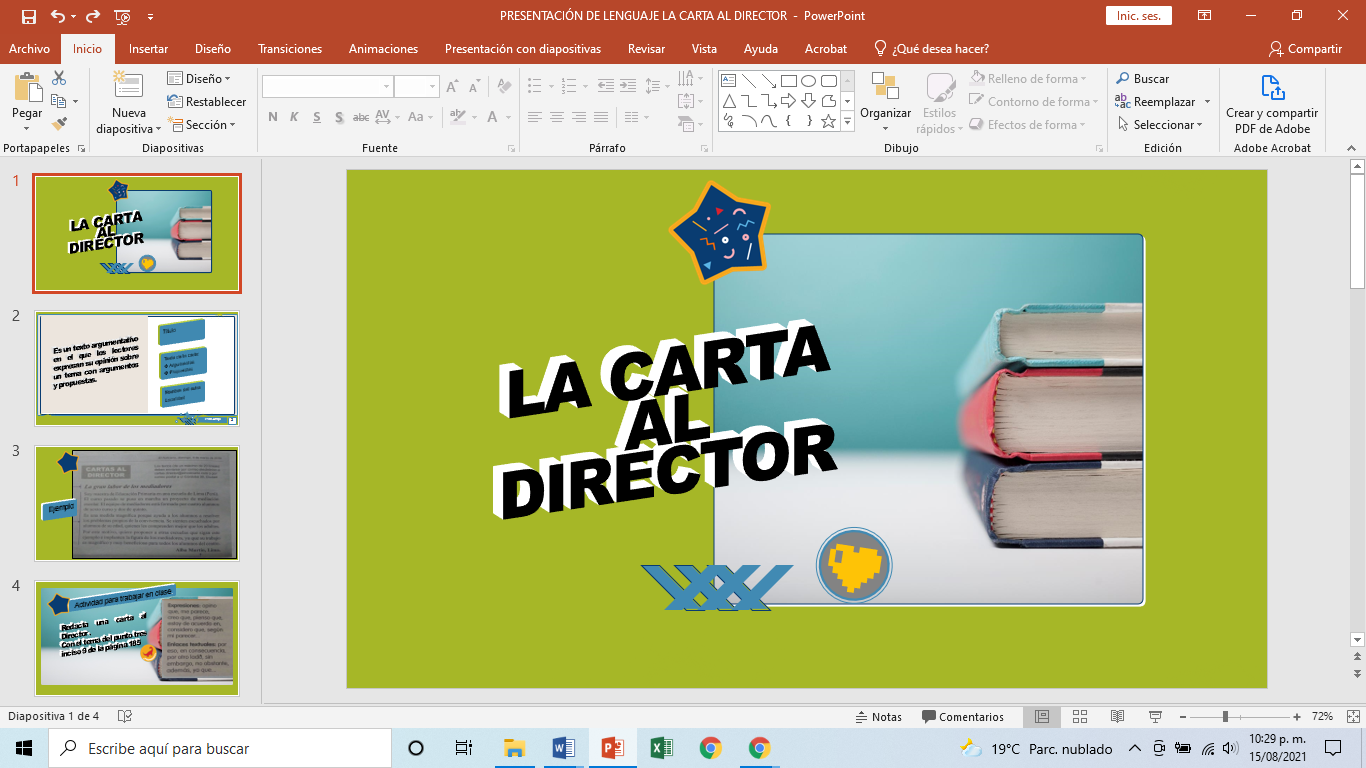Toggle underline formatting with the S icon
Viewport: 1366px width, 768px height.
tap(317, 117)
